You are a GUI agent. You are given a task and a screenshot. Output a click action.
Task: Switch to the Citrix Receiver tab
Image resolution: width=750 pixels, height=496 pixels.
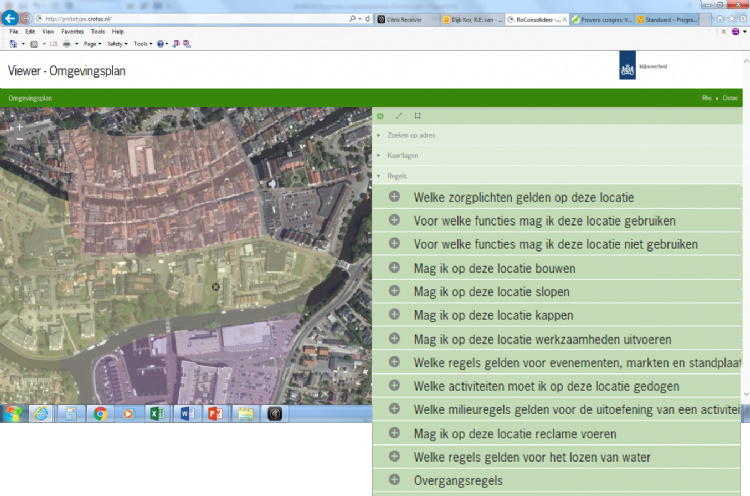[405, 19]
